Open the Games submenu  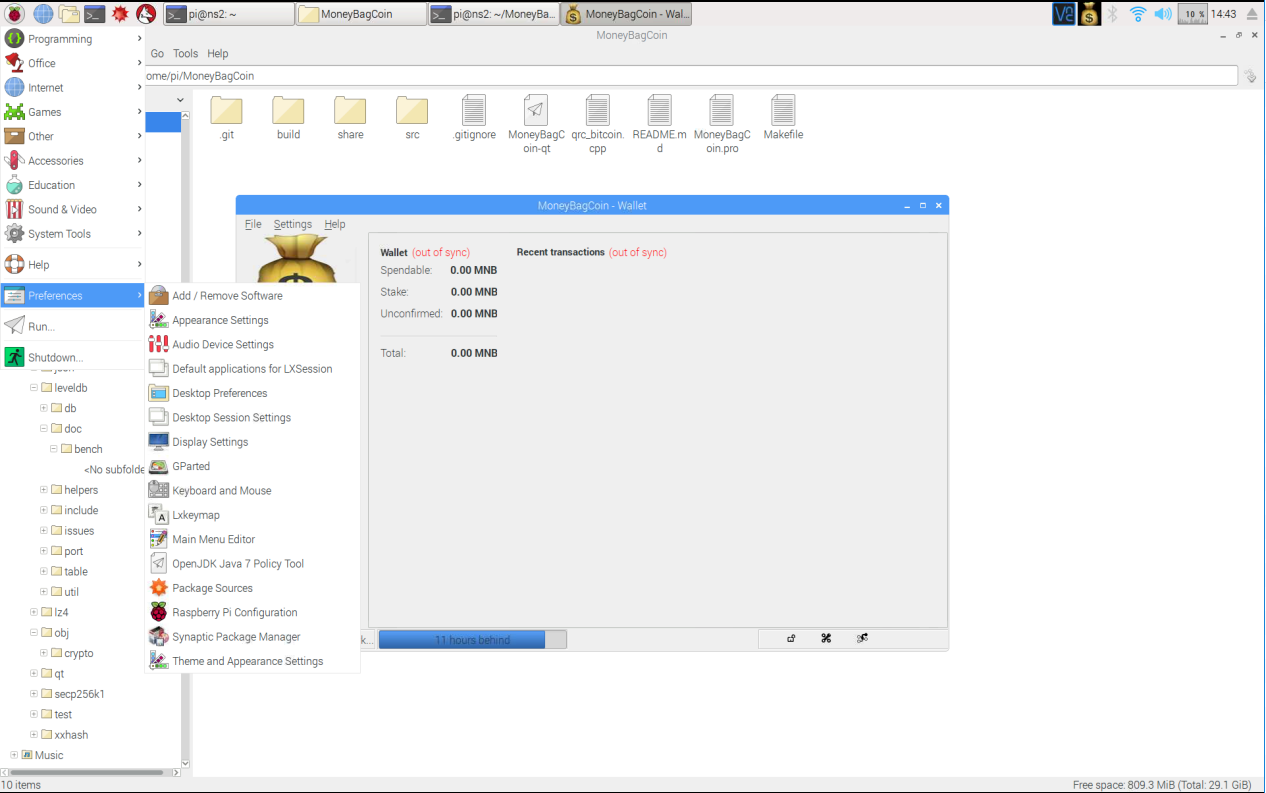pyautogui.click(x=73, y=112)
